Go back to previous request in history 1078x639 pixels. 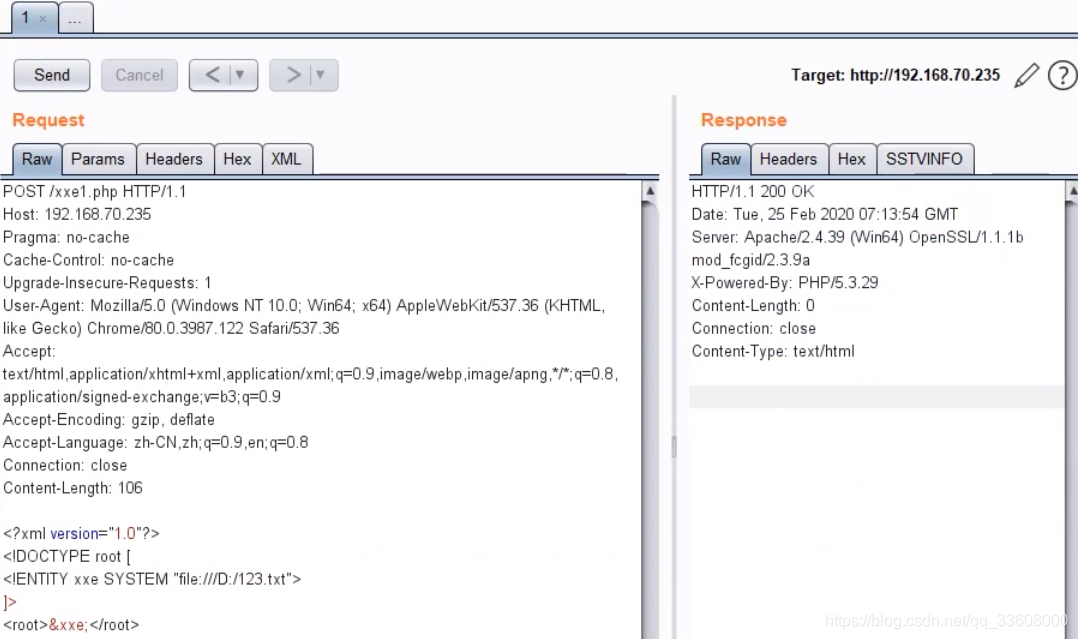pos(212,75)
